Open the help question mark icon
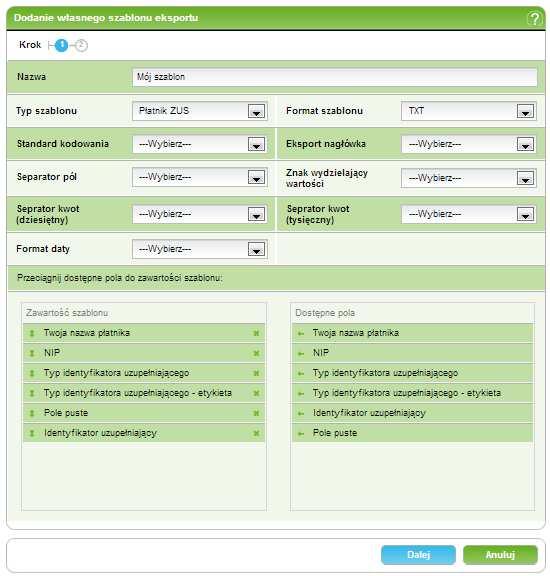550x576 pixels. point(534,18)
